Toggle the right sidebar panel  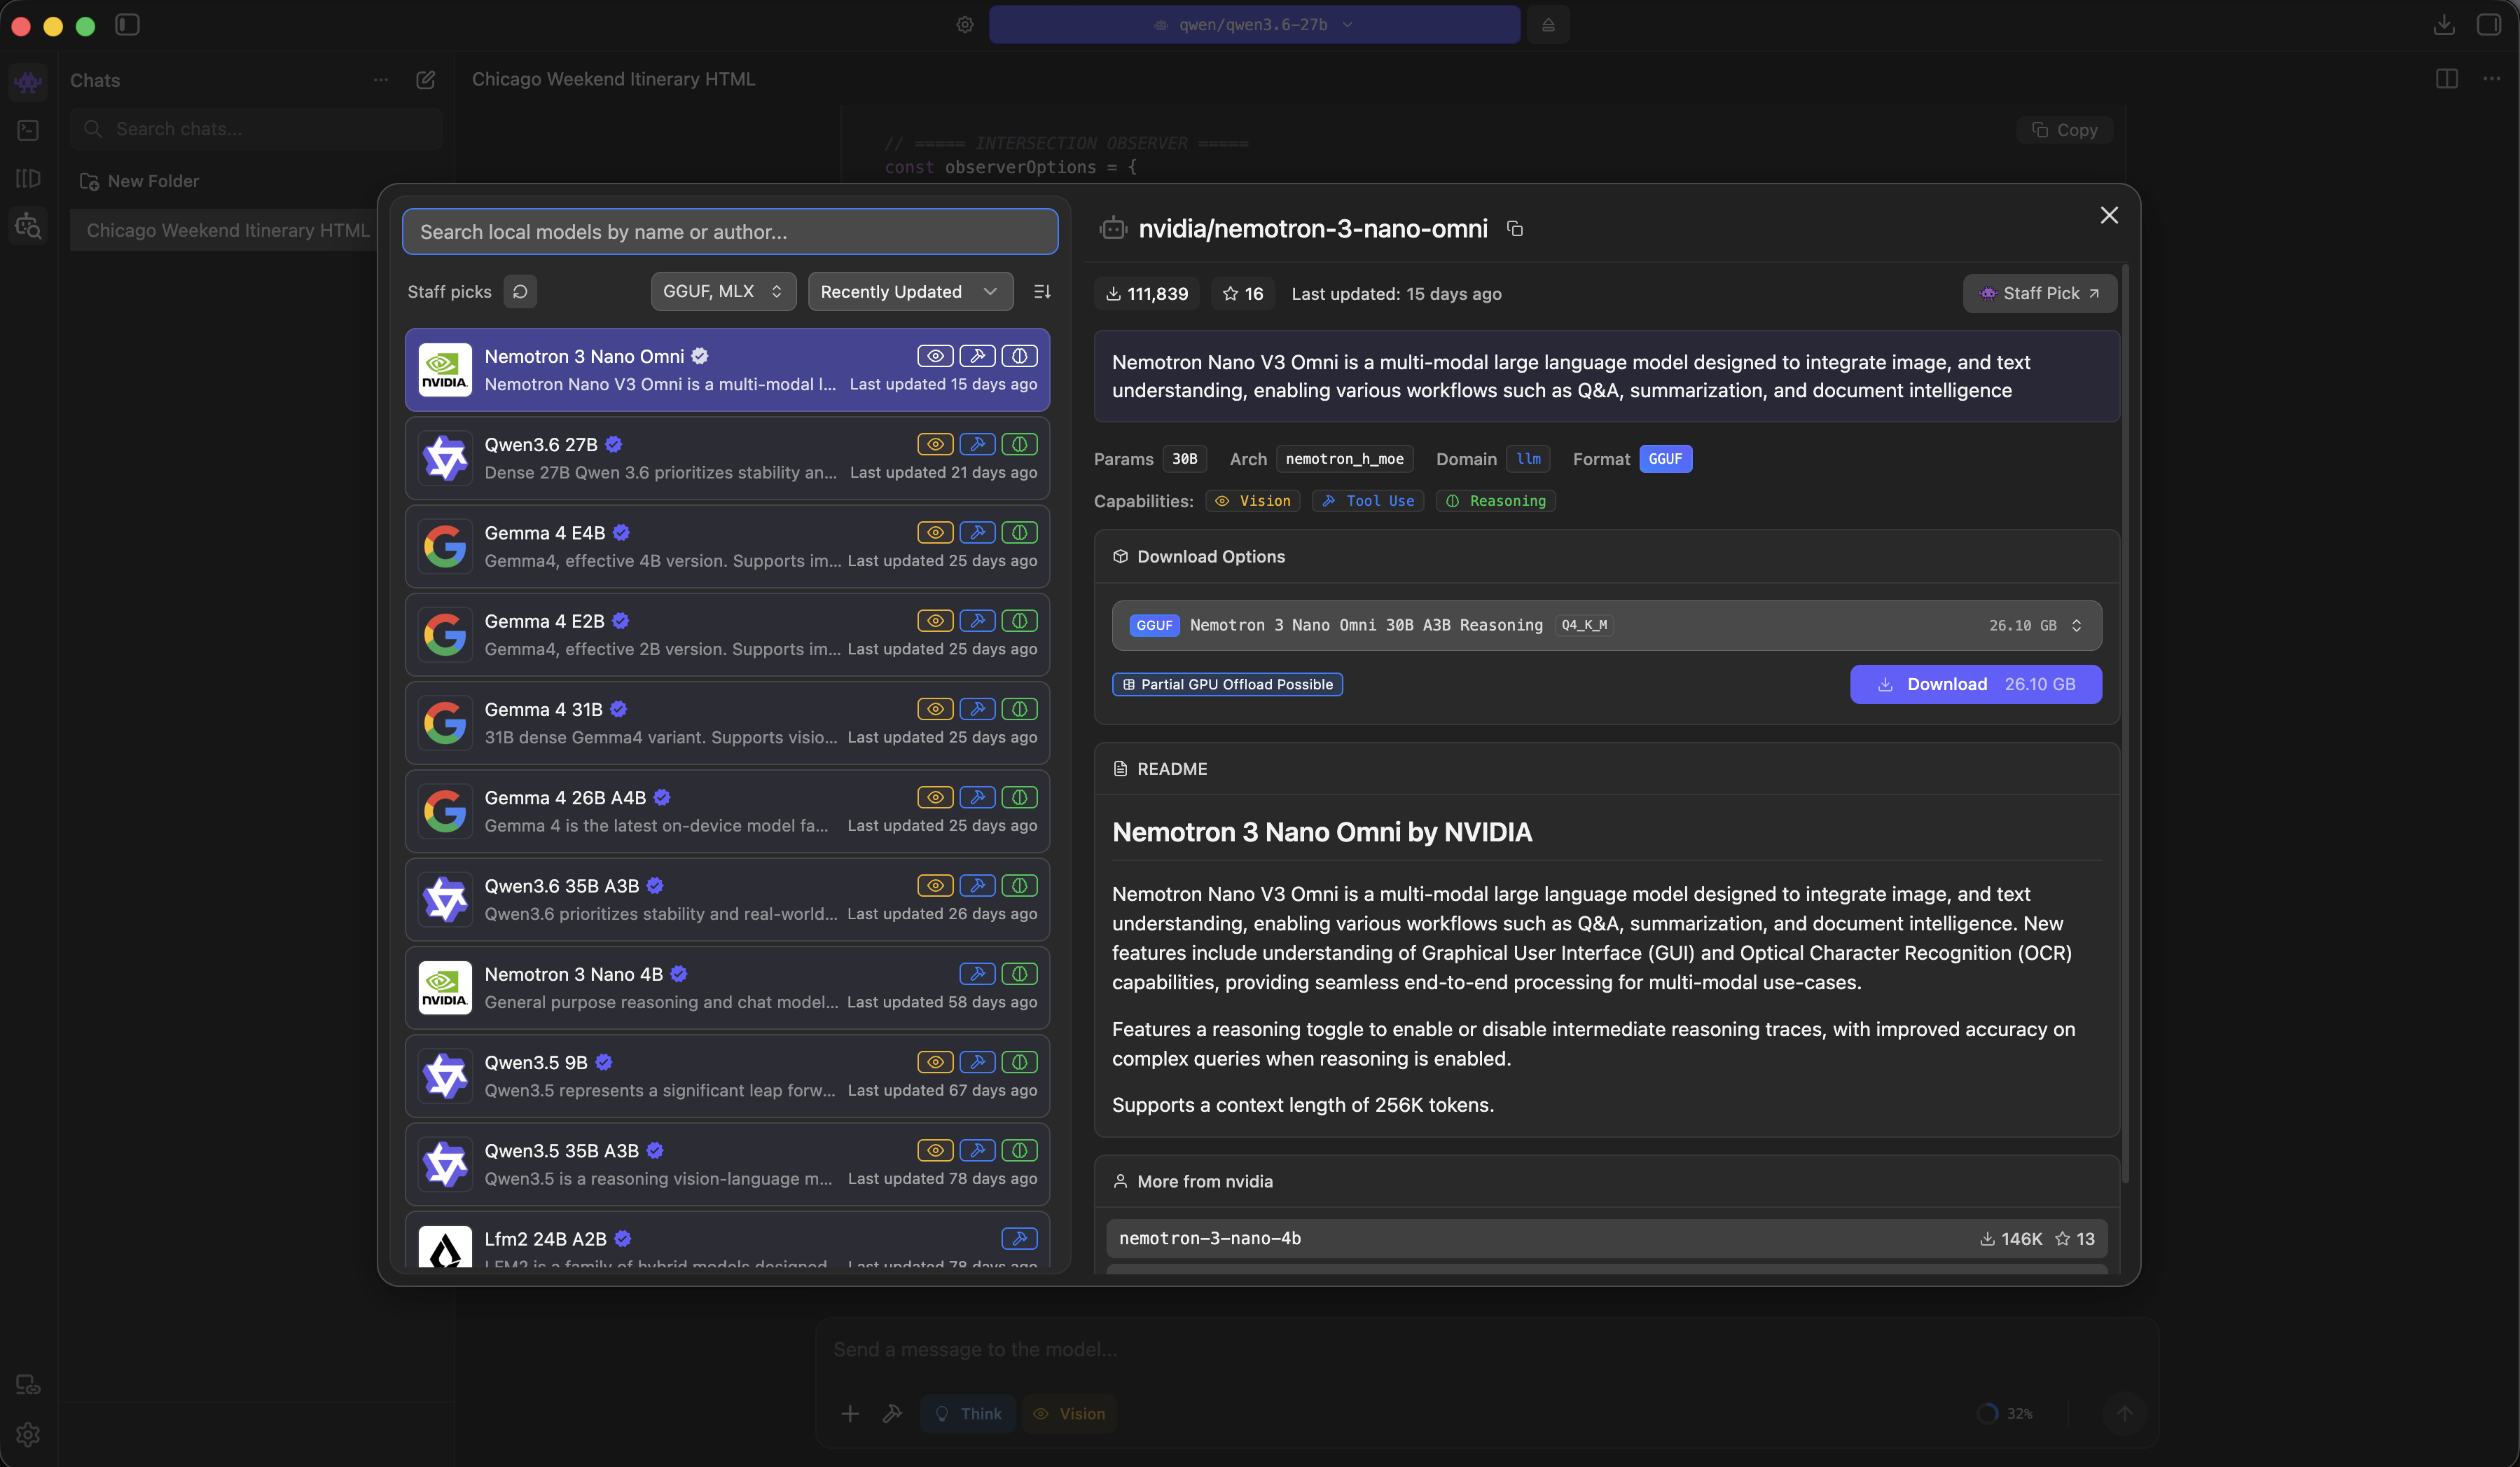pyautogui.click(x=2489, y=25)
